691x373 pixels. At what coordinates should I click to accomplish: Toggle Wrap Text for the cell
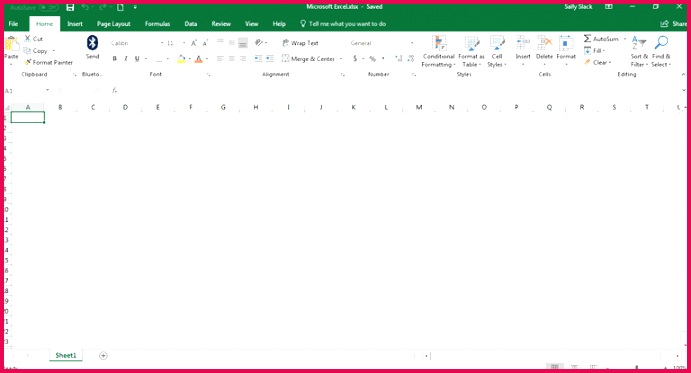(300, 43)
